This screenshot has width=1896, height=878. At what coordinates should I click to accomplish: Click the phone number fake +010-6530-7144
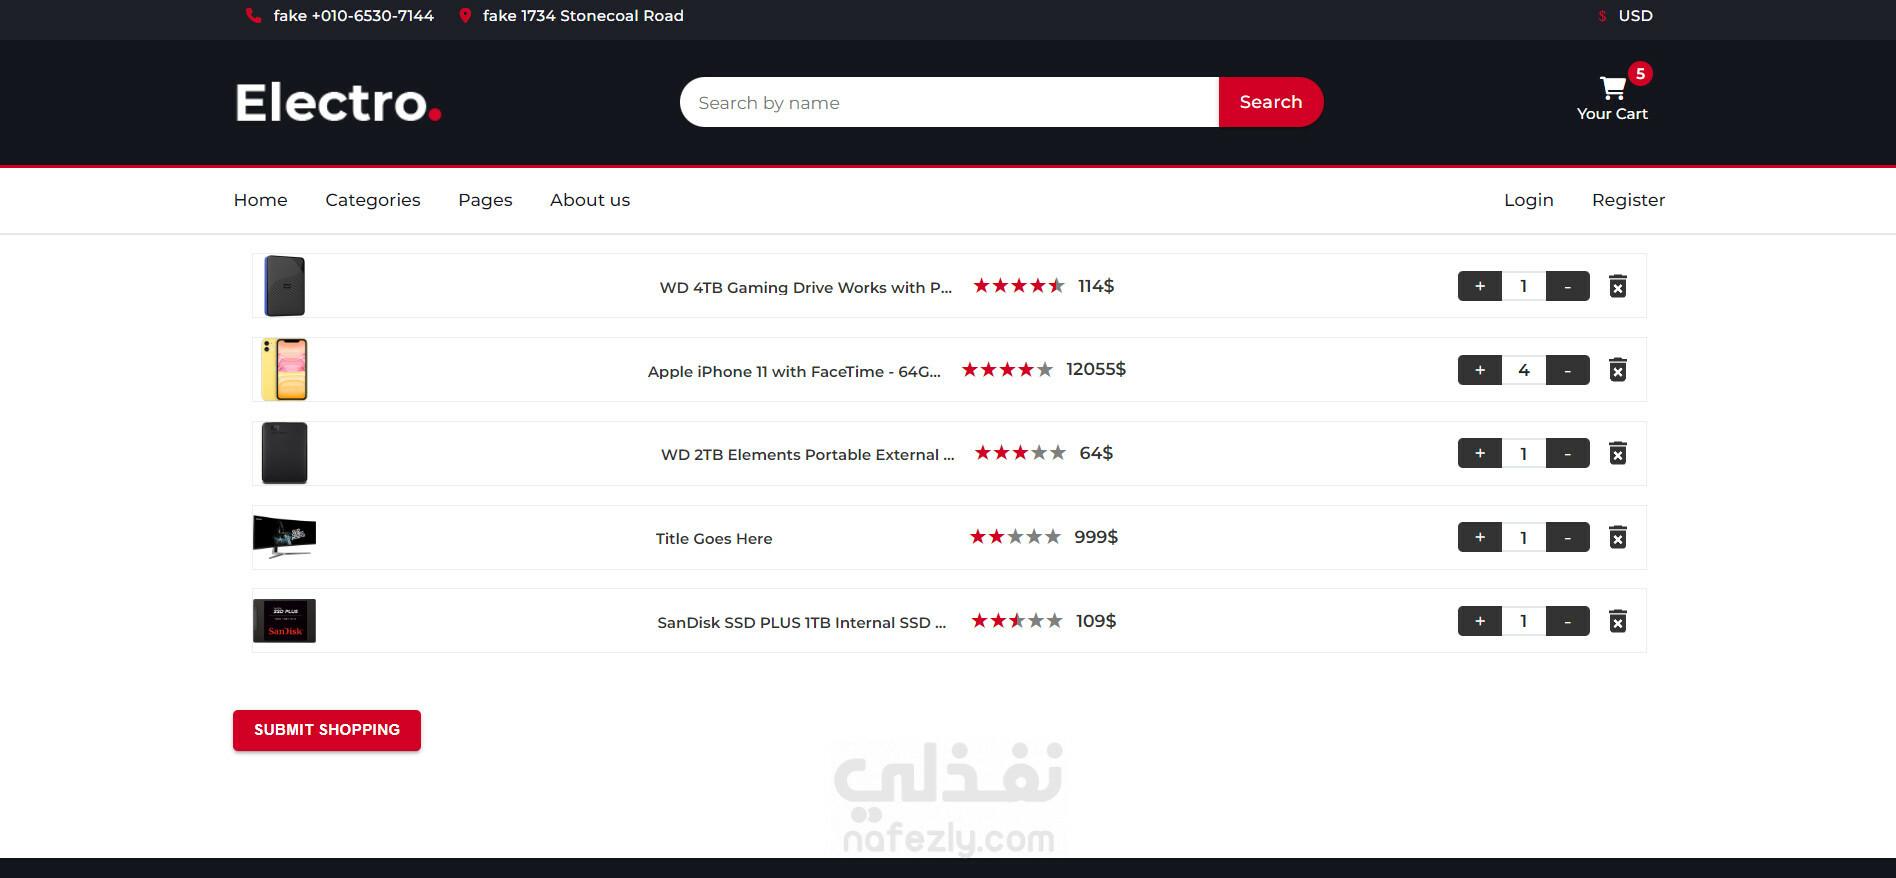pos(354,16)
